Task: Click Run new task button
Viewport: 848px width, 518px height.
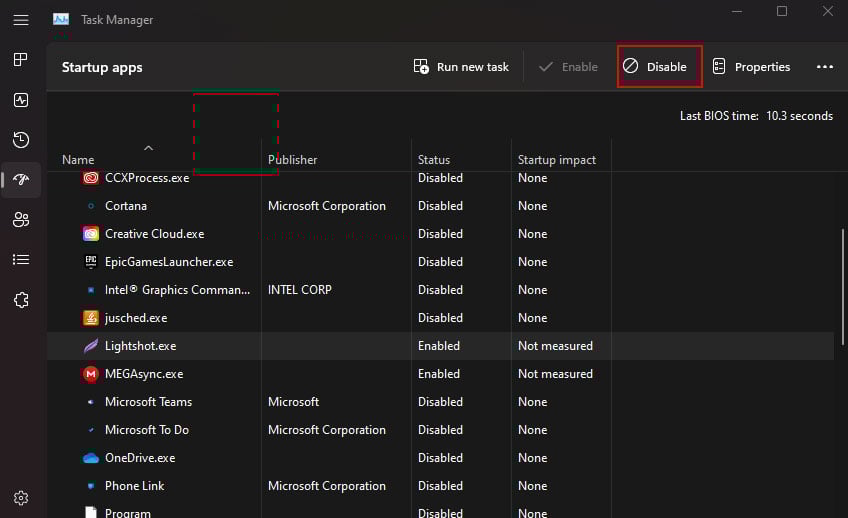Action: pyautogui.click(x=461, y=67)
